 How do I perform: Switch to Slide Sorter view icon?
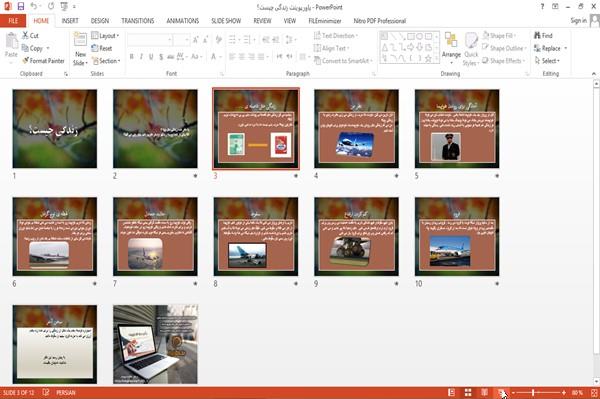[x=468, y=392]
